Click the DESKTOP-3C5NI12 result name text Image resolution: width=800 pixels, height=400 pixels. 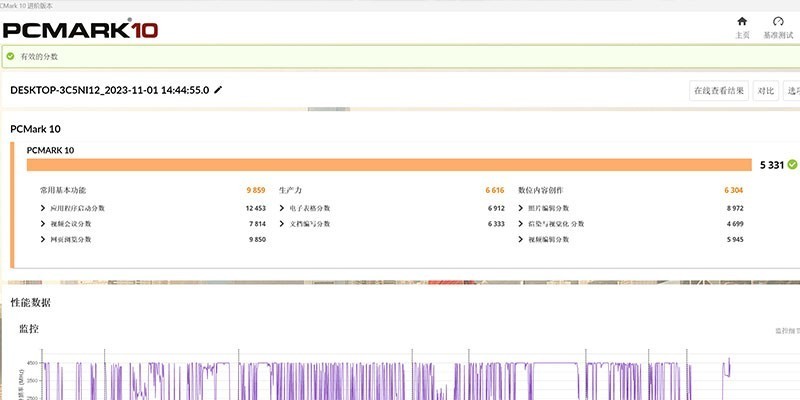(109, 90)
